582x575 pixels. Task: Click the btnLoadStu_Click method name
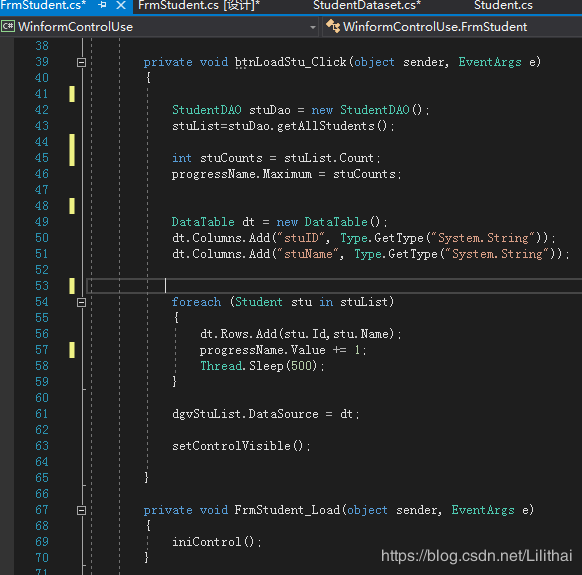tap(291, 62)
